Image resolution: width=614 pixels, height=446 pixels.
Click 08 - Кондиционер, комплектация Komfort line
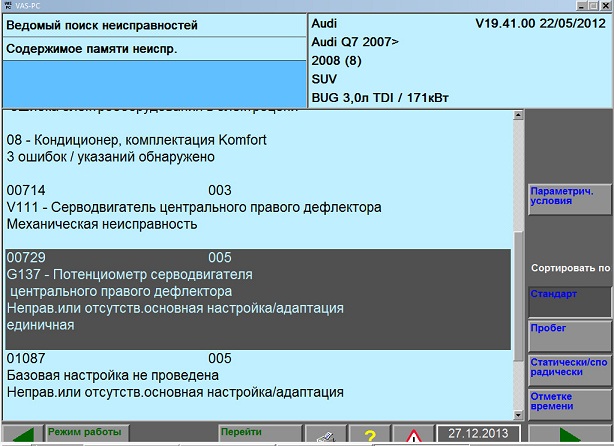point(137,140)
